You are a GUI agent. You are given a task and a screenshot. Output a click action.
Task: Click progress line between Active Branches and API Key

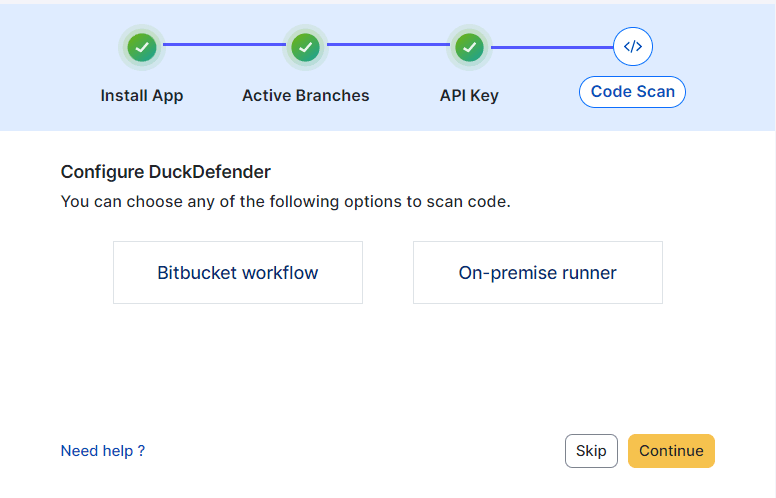pyautogui.click(x=388, y=45)
